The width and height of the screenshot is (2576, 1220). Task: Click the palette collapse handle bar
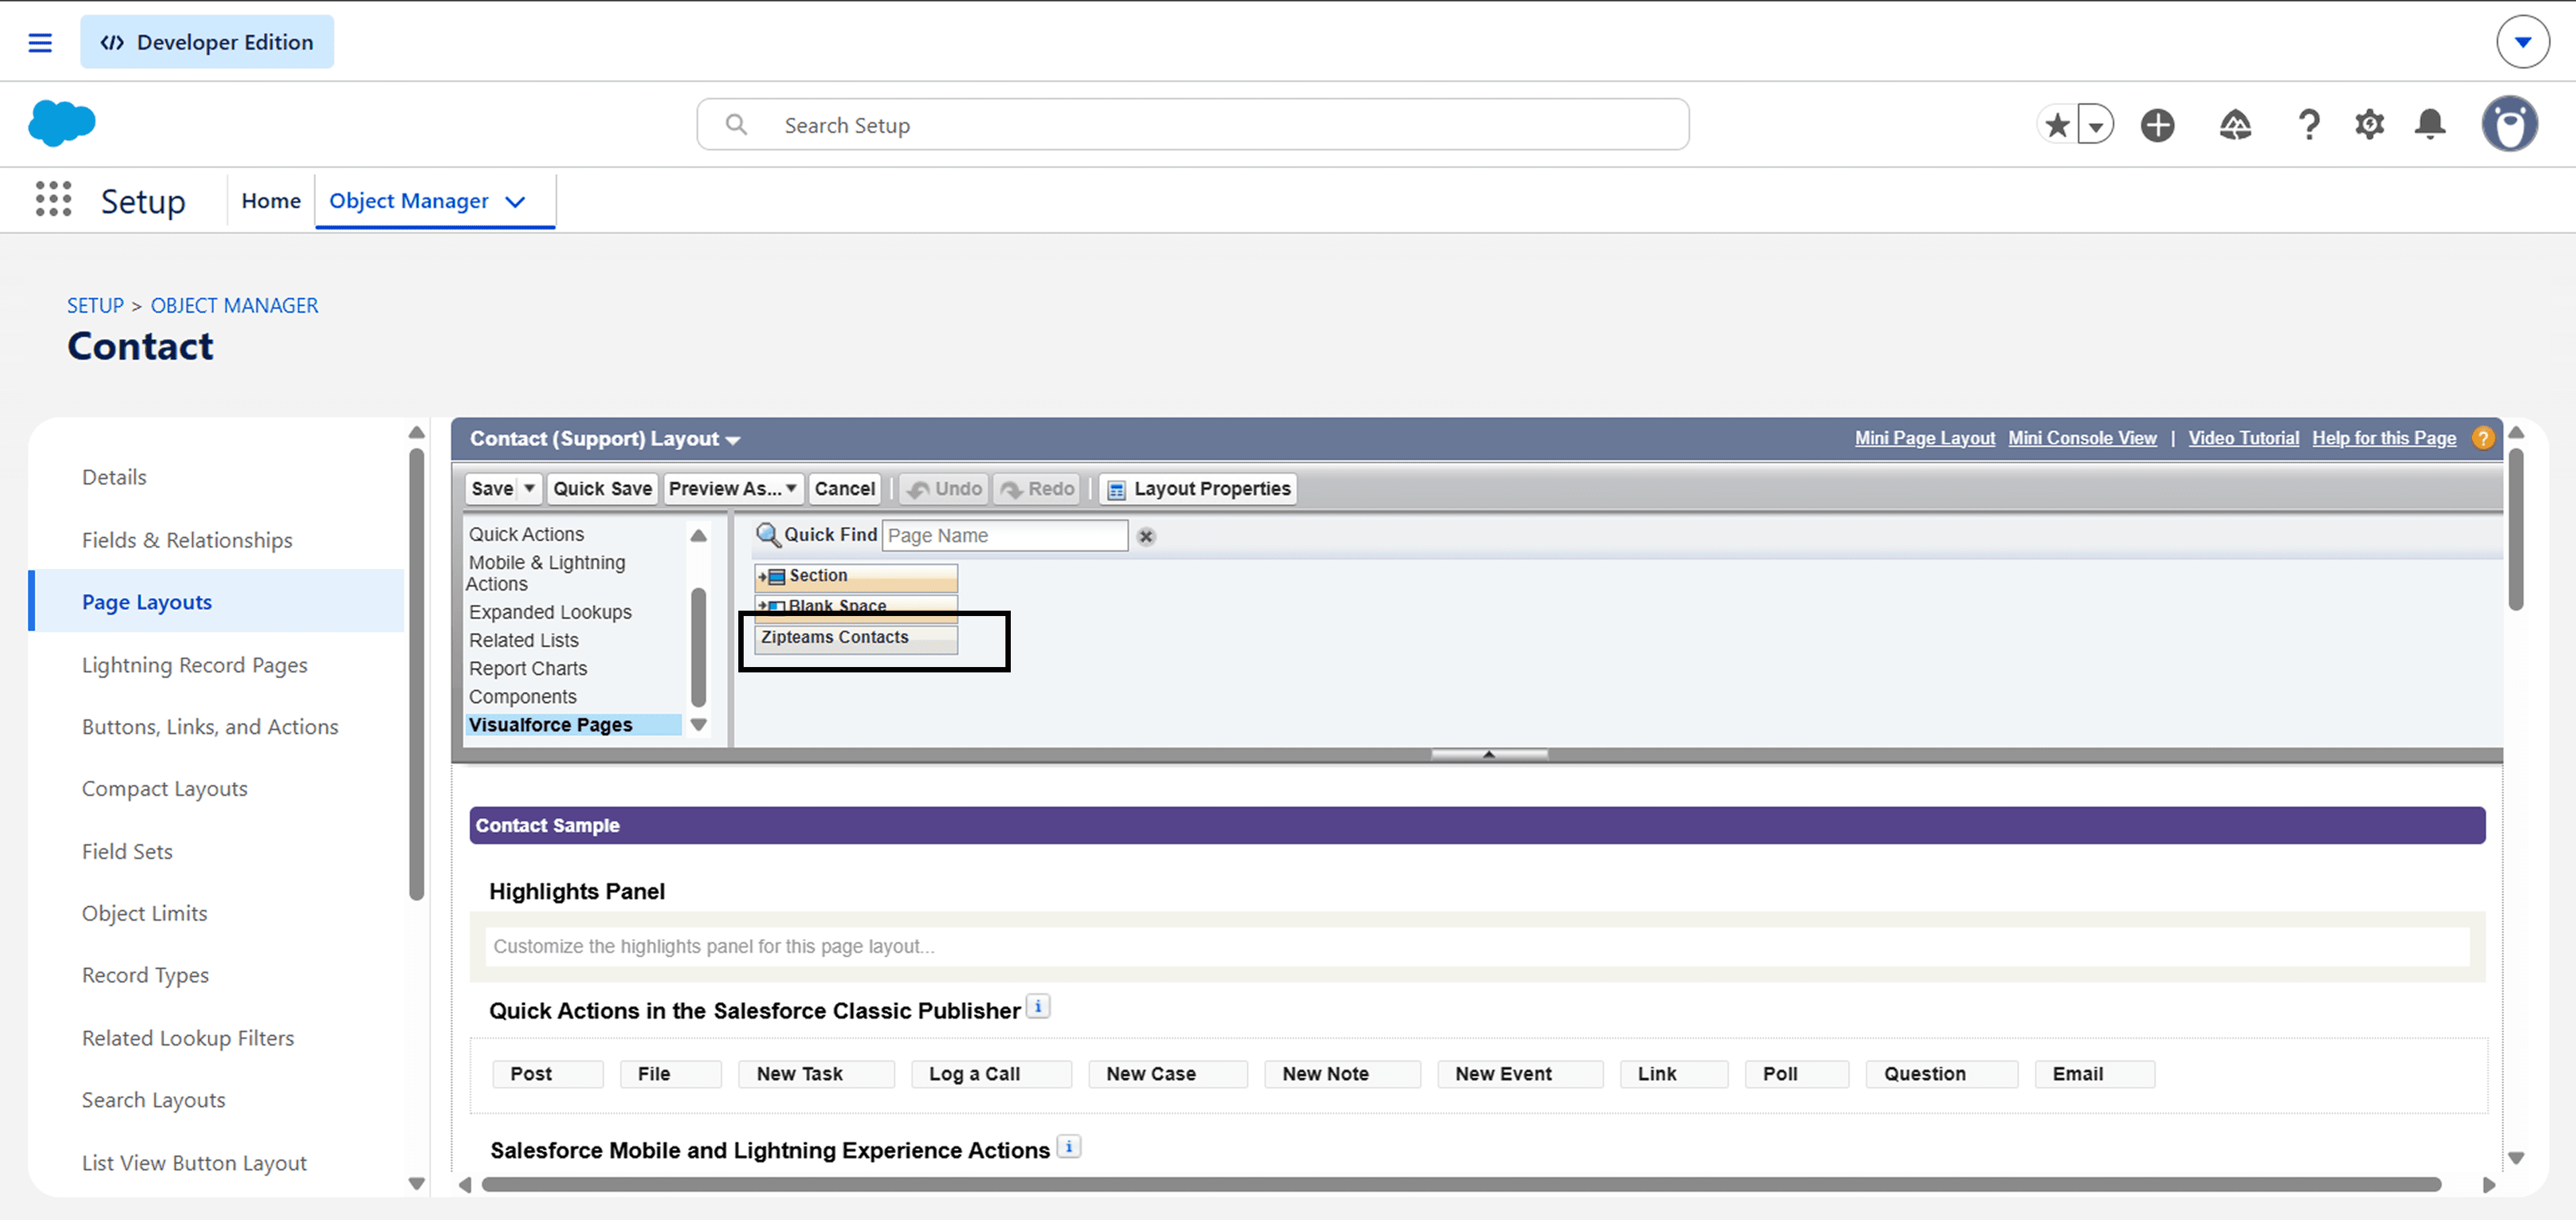[1488, 754]
